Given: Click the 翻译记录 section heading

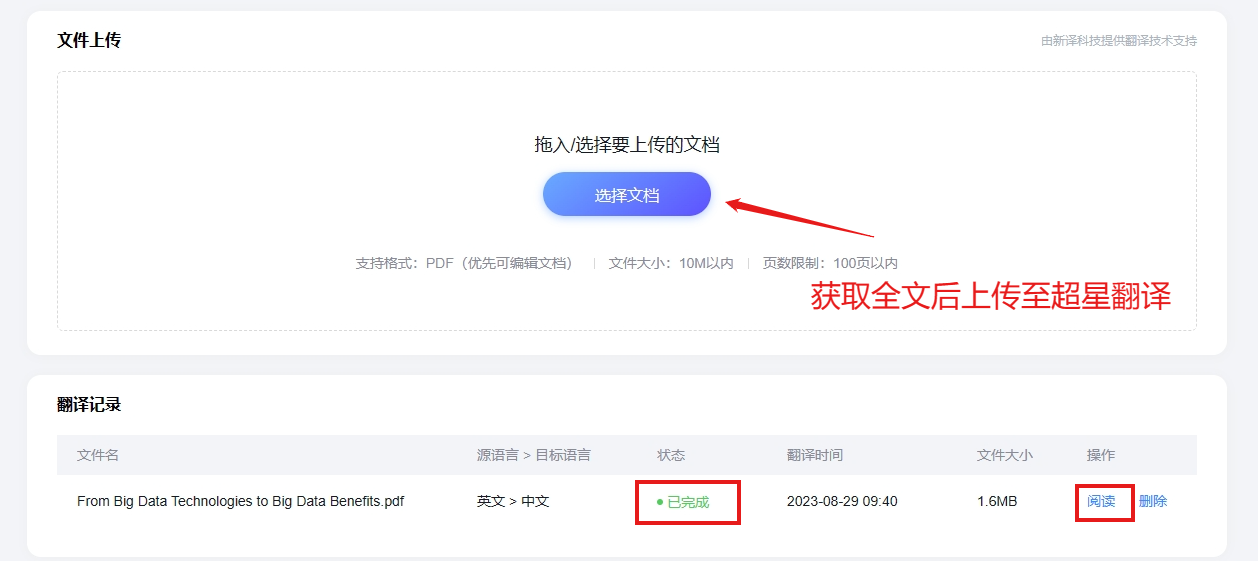Looking at the screenshot, I should [89, 404].
